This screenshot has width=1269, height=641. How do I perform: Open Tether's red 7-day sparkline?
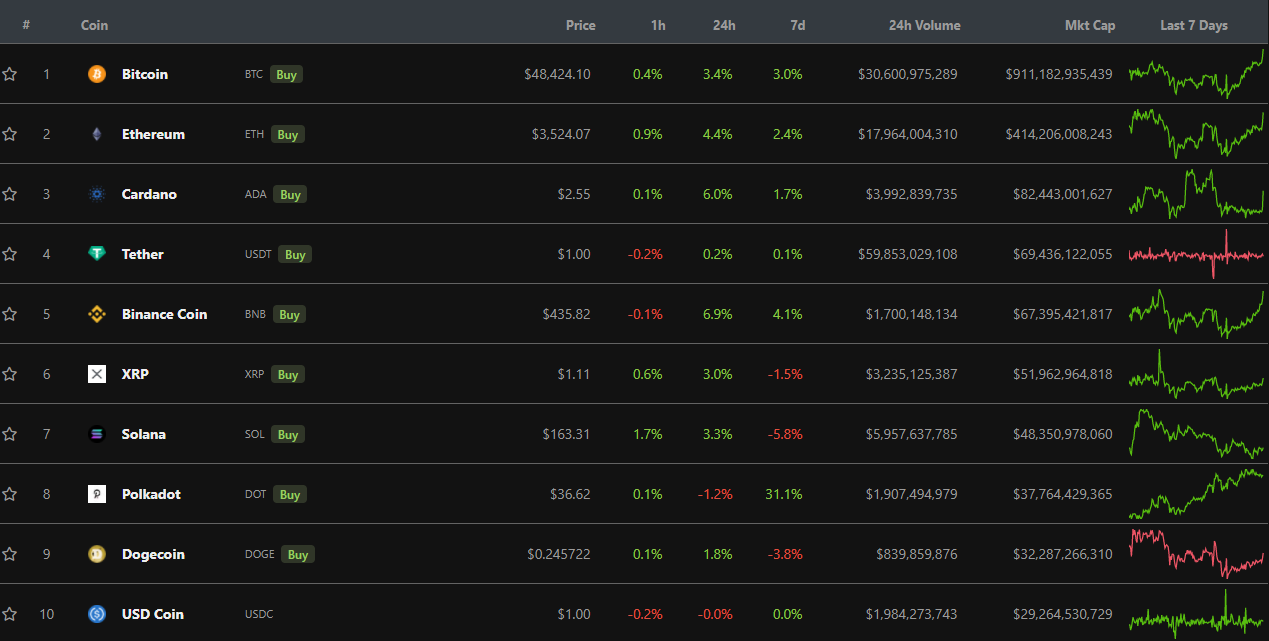1196,254
